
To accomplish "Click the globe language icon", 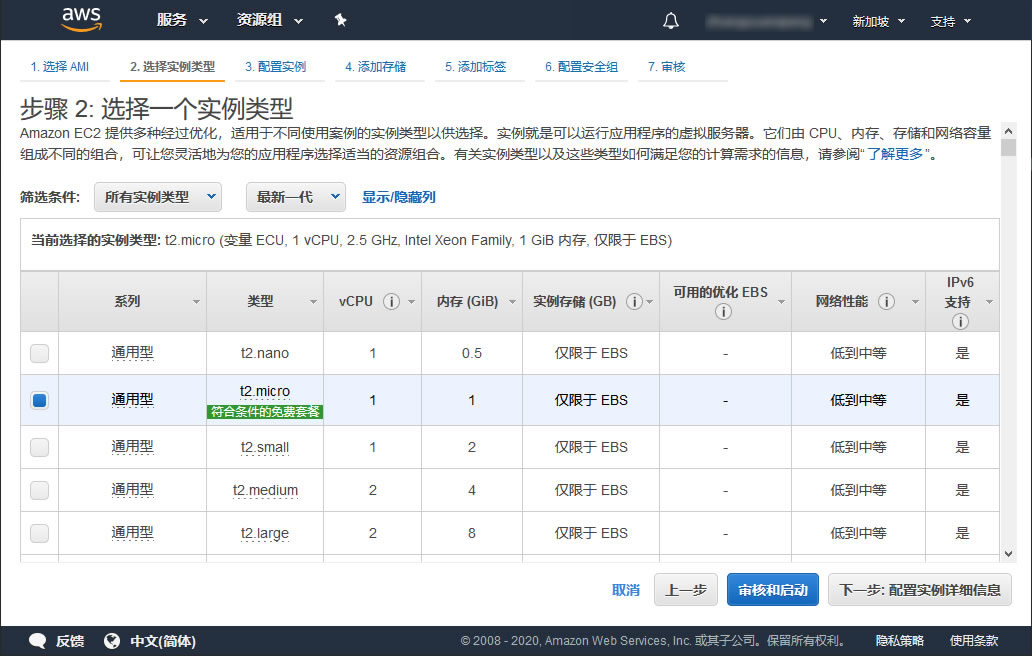I will click(x=112, y=641).
